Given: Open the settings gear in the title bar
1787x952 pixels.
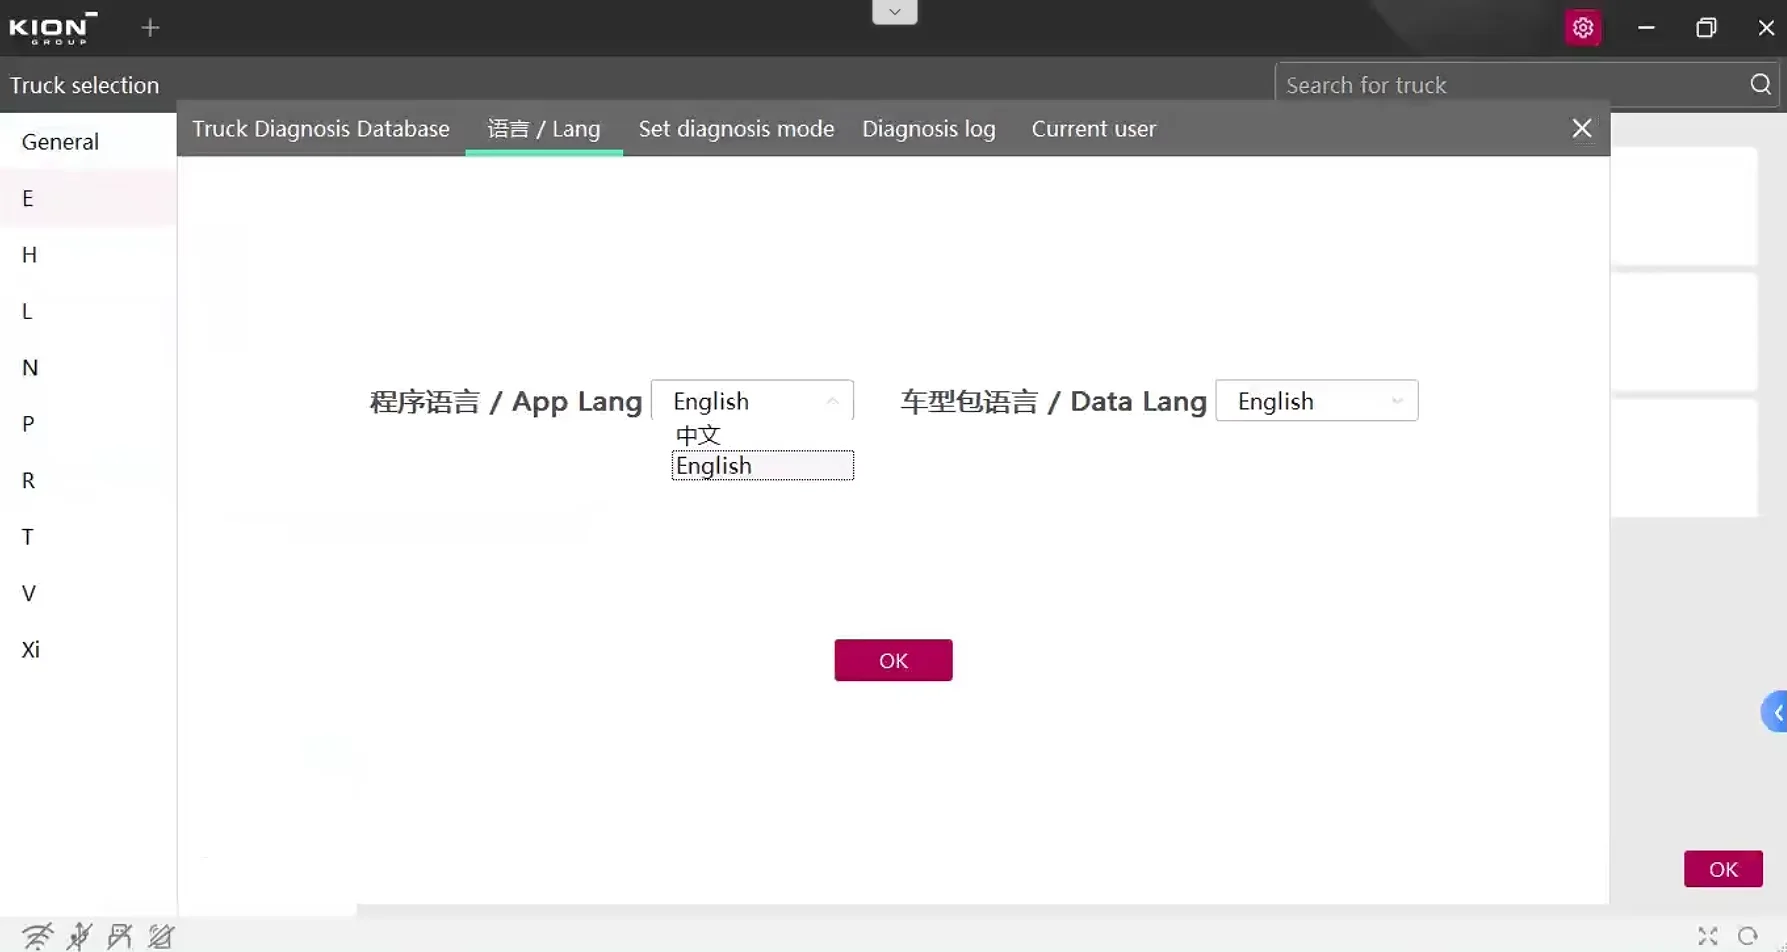Looking at the screenshot, I should click(x=1582, y=28).
